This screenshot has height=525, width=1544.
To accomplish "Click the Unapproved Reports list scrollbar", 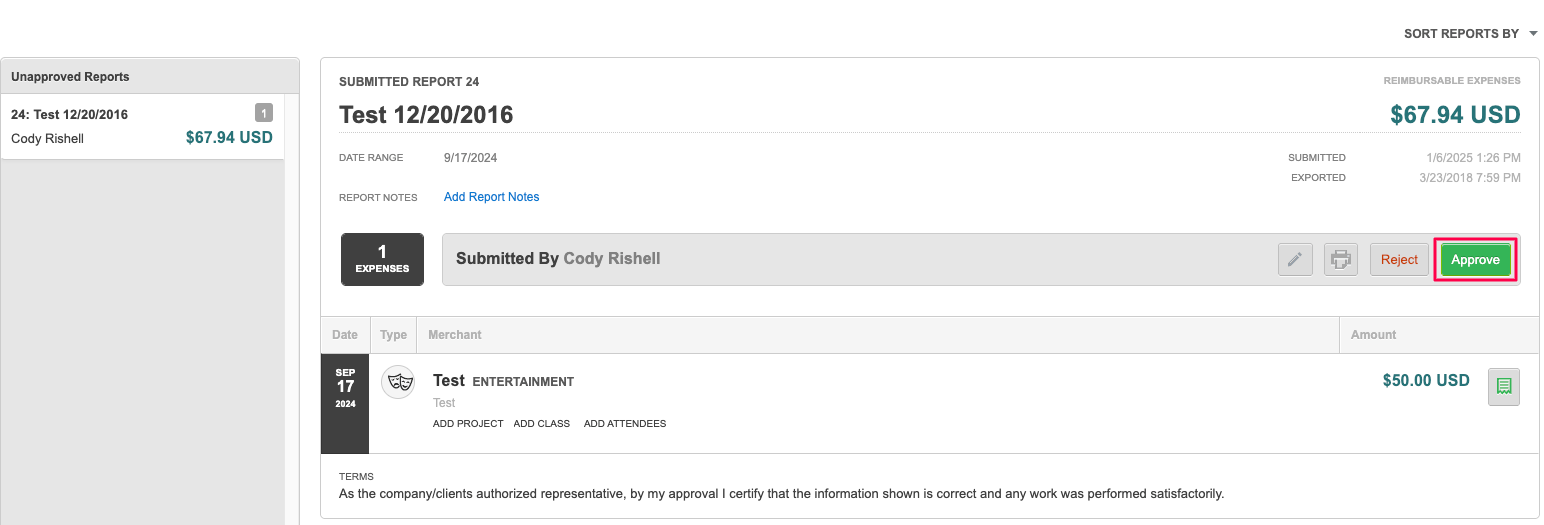I will click(292, 300).
